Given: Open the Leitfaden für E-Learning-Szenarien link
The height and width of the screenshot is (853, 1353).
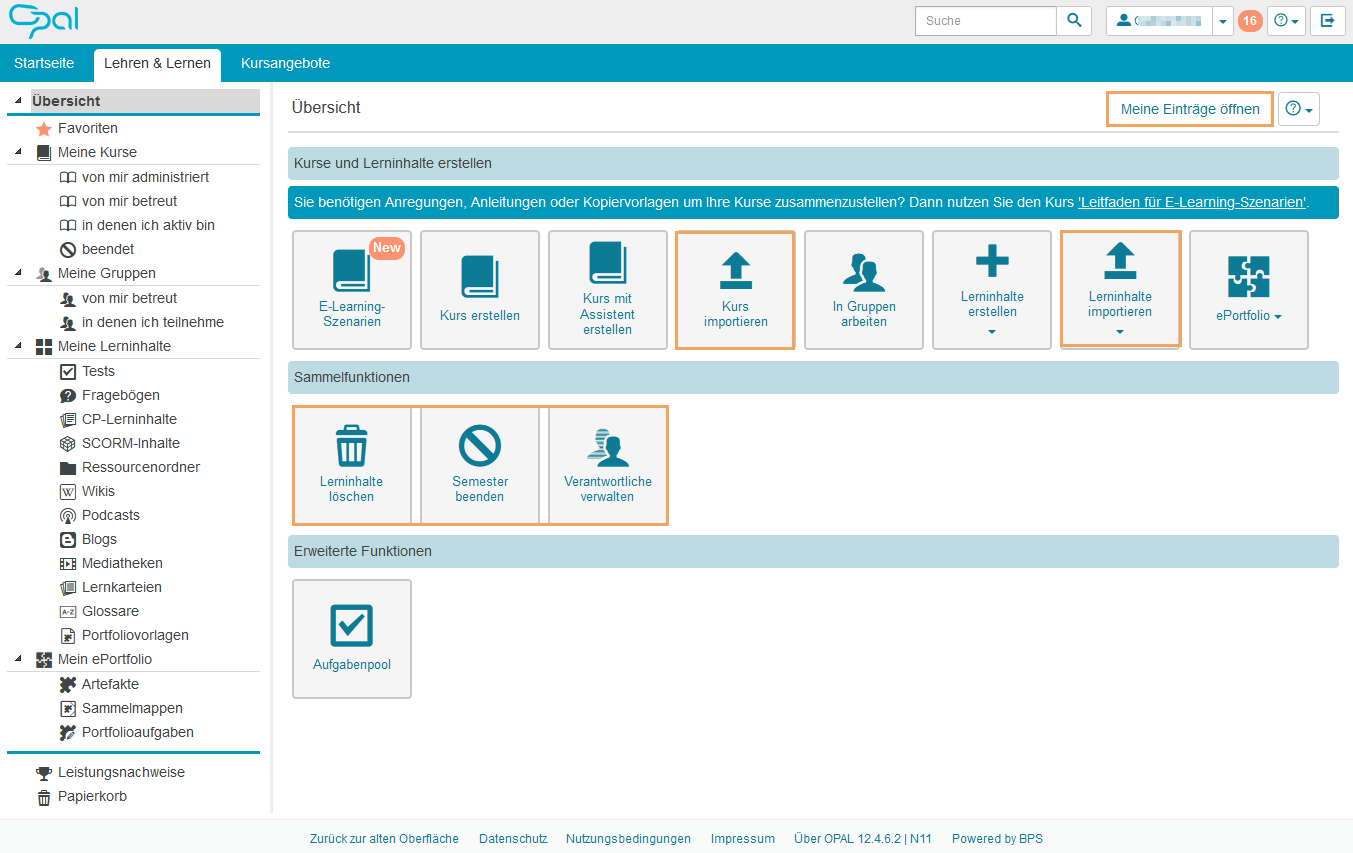Looking at the screenshot, I should click(x=1193, y=202).
